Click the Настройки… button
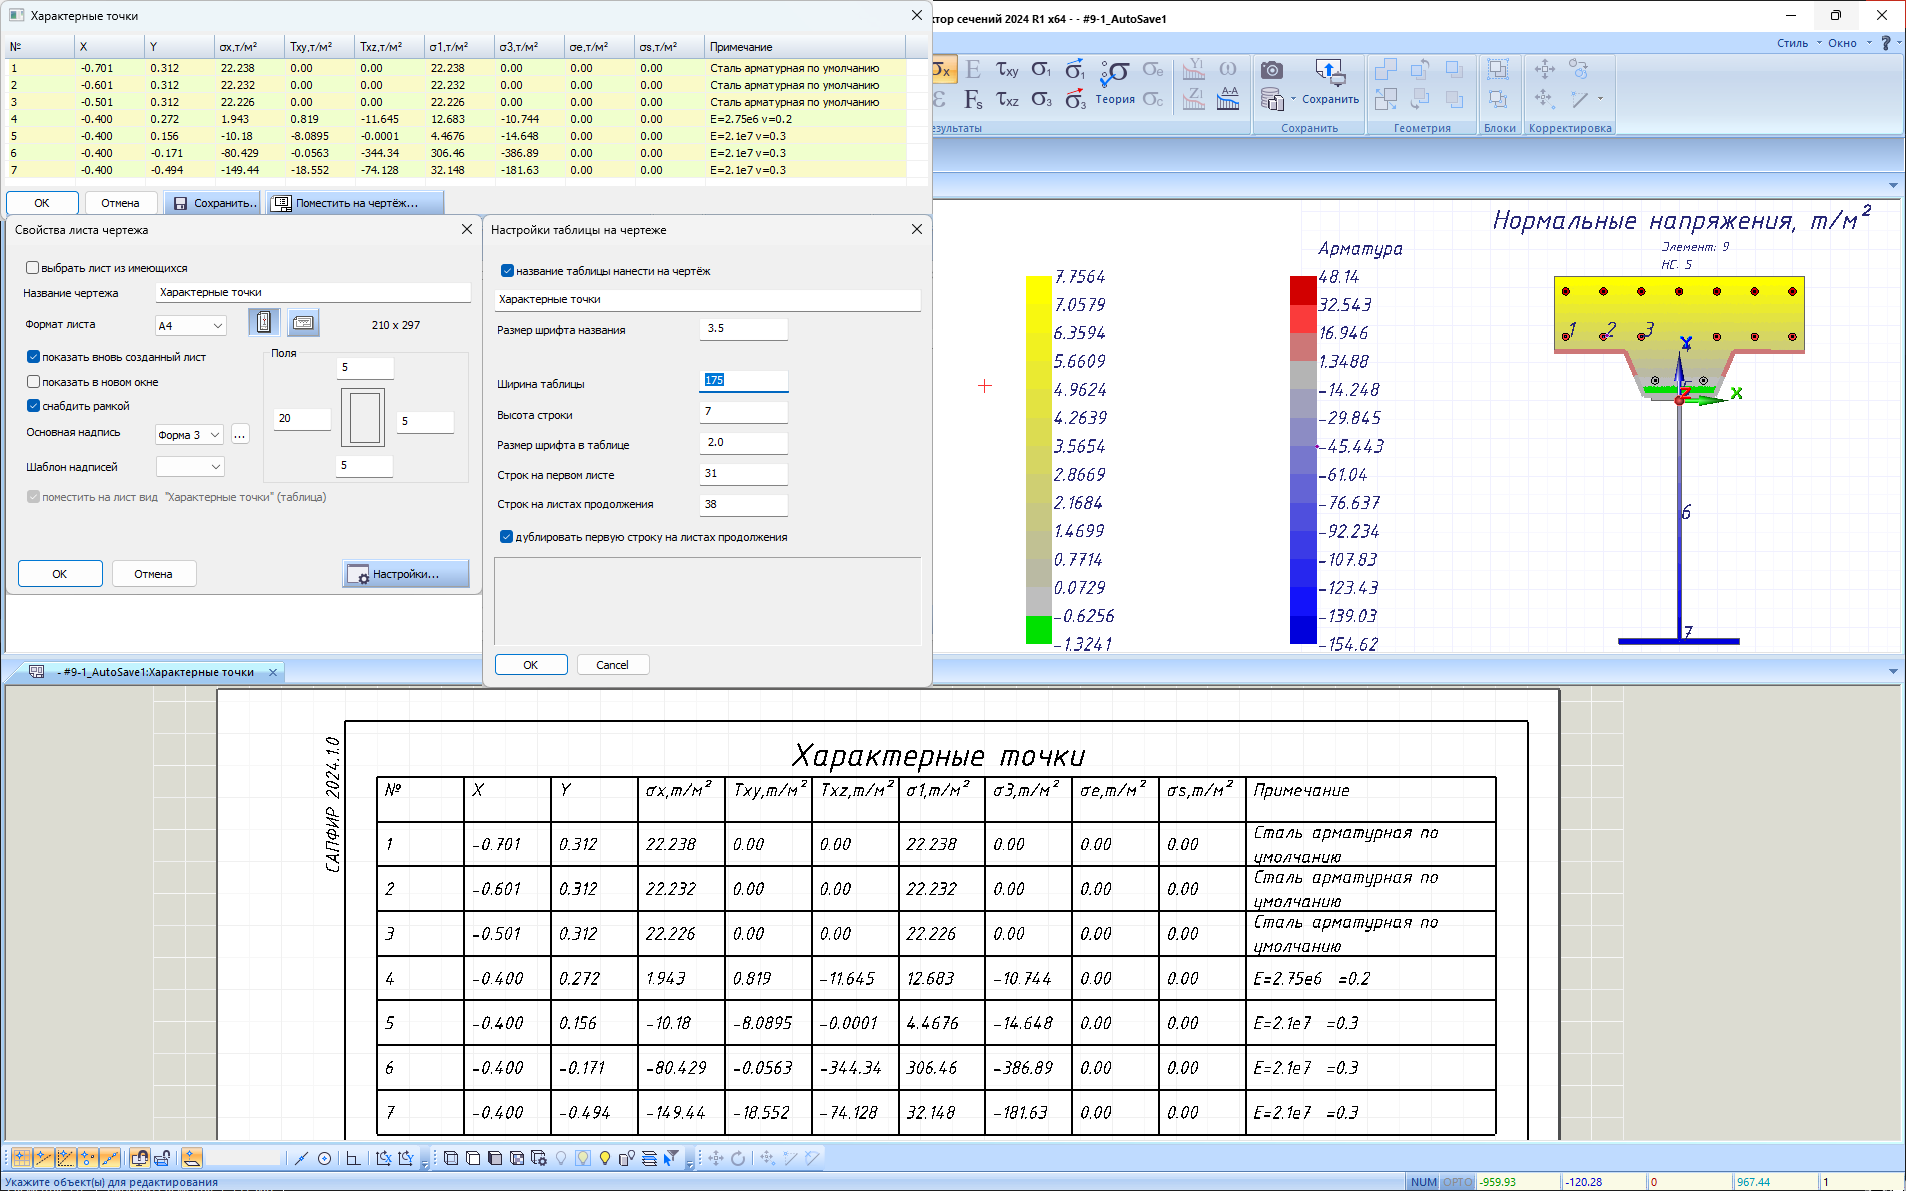Image resolution: width=1921 pixels, height=1200 pixels. point(405,574)
